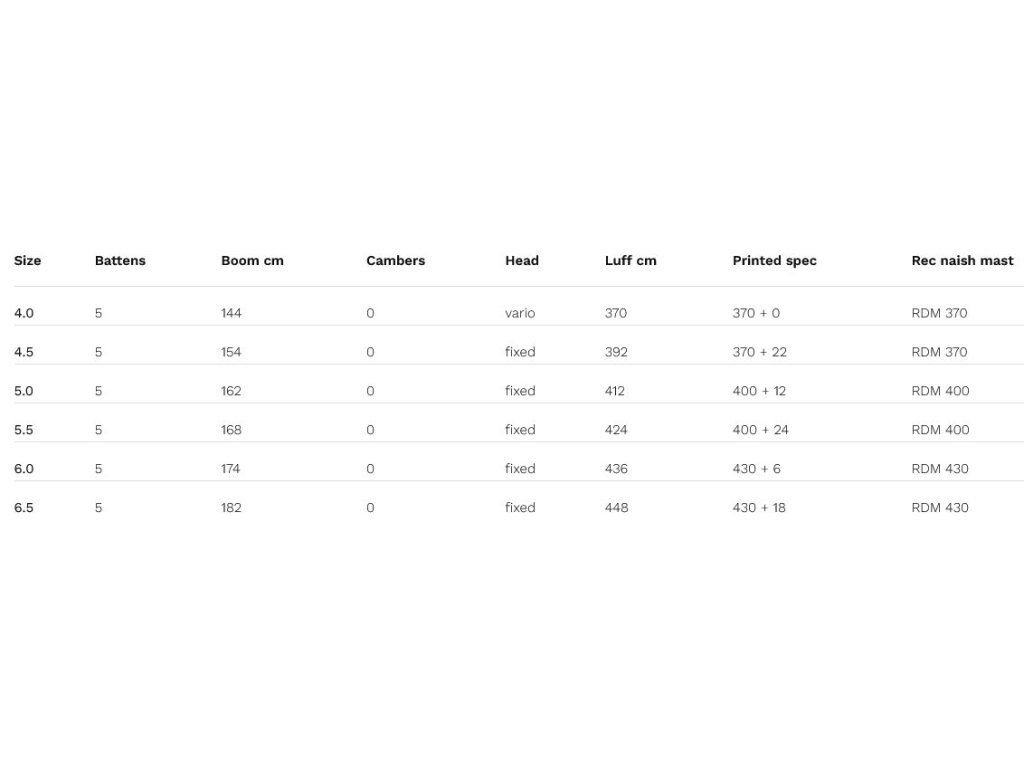Select the Head column header
Image resolution: width=1024 pixels, height=768 pixels.
[521, 261]
